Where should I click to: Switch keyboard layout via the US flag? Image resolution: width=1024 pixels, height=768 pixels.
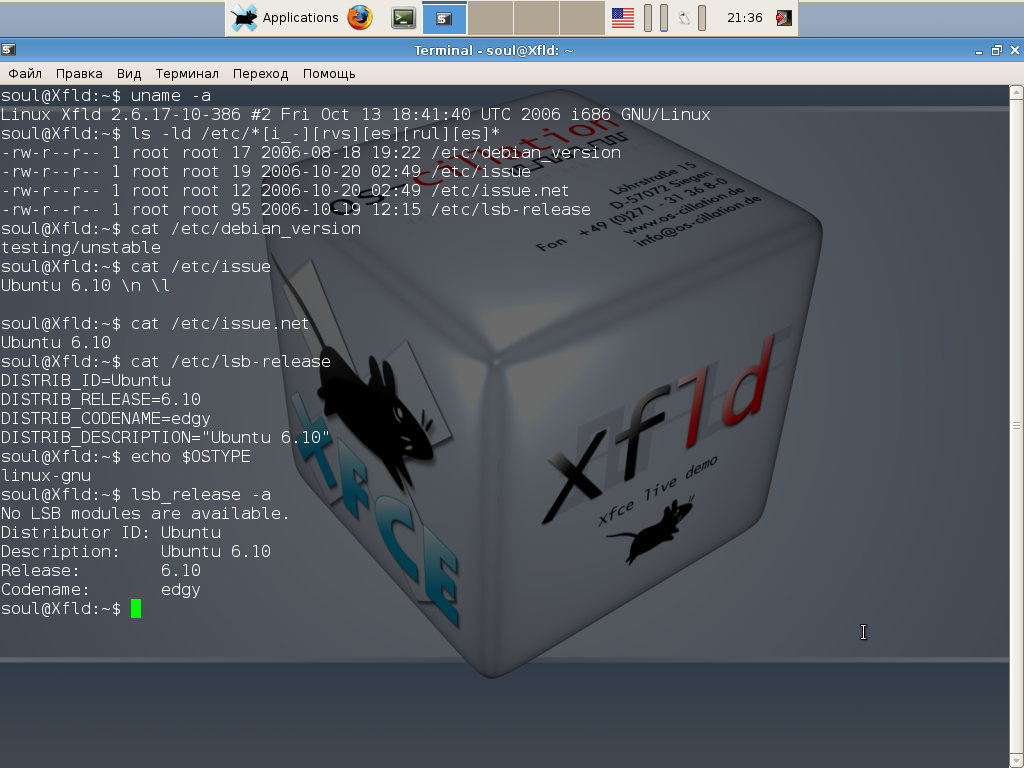pos(622,18)
